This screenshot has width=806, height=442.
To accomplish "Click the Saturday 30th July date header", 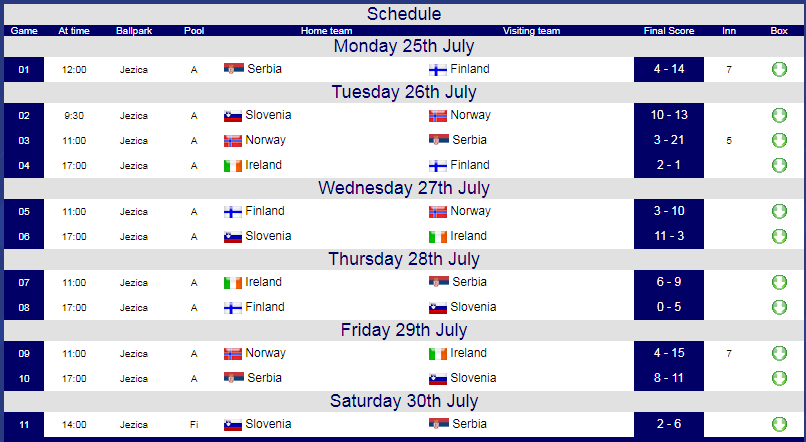I will 404,401.
